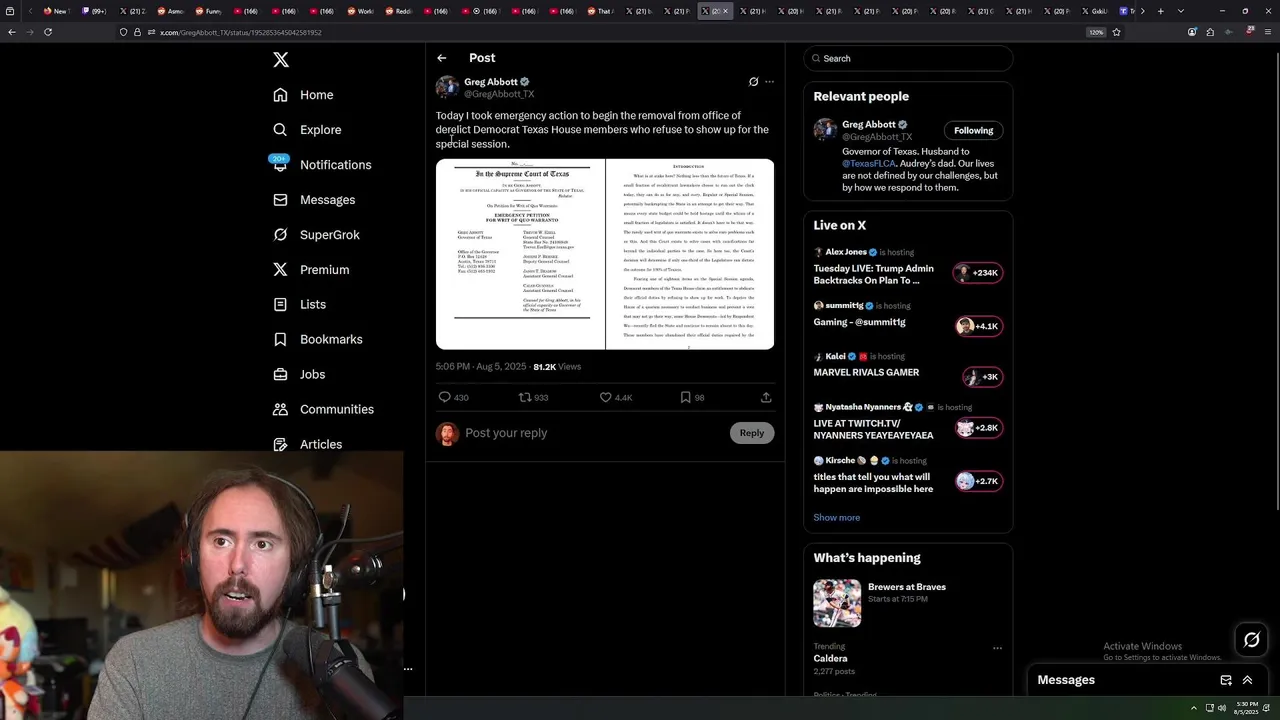Join the MARVEL RIVALS GAMER live +3K
The height and width of the screenshot is (720, 1280).
tap(982, 377)
